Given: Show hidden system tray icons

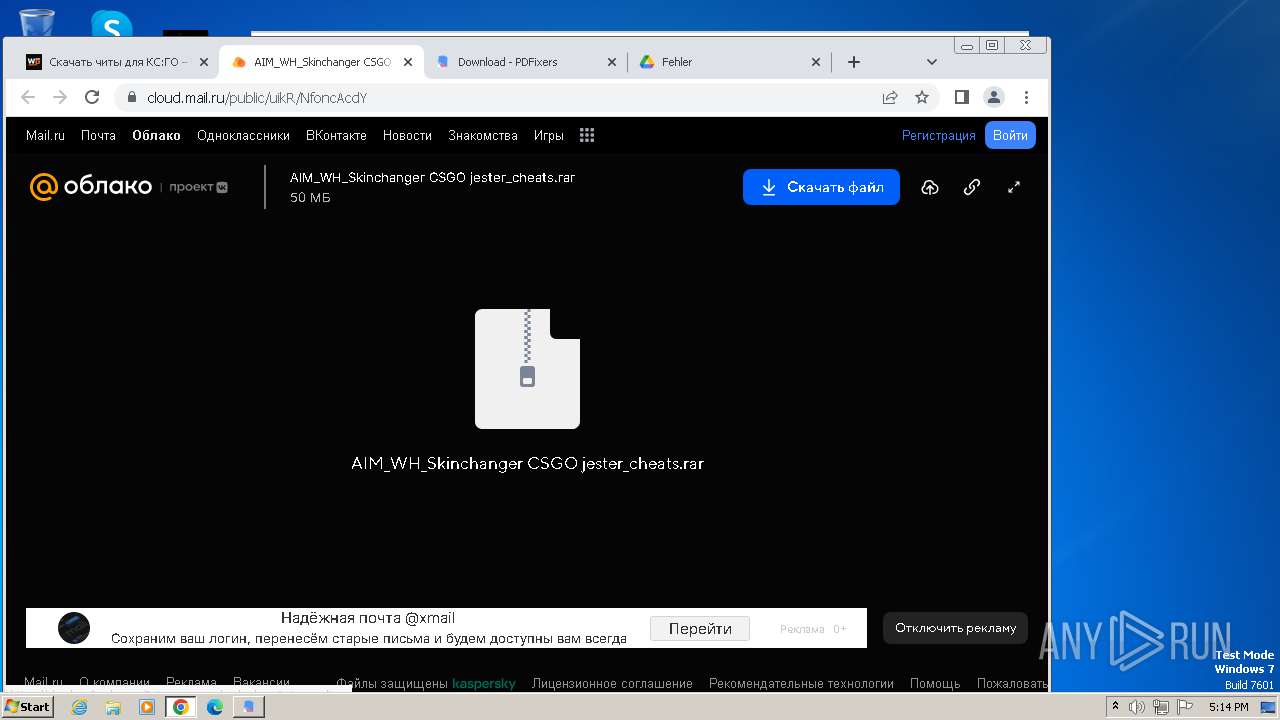Looking at the screenshot, I should (1116, 707).
